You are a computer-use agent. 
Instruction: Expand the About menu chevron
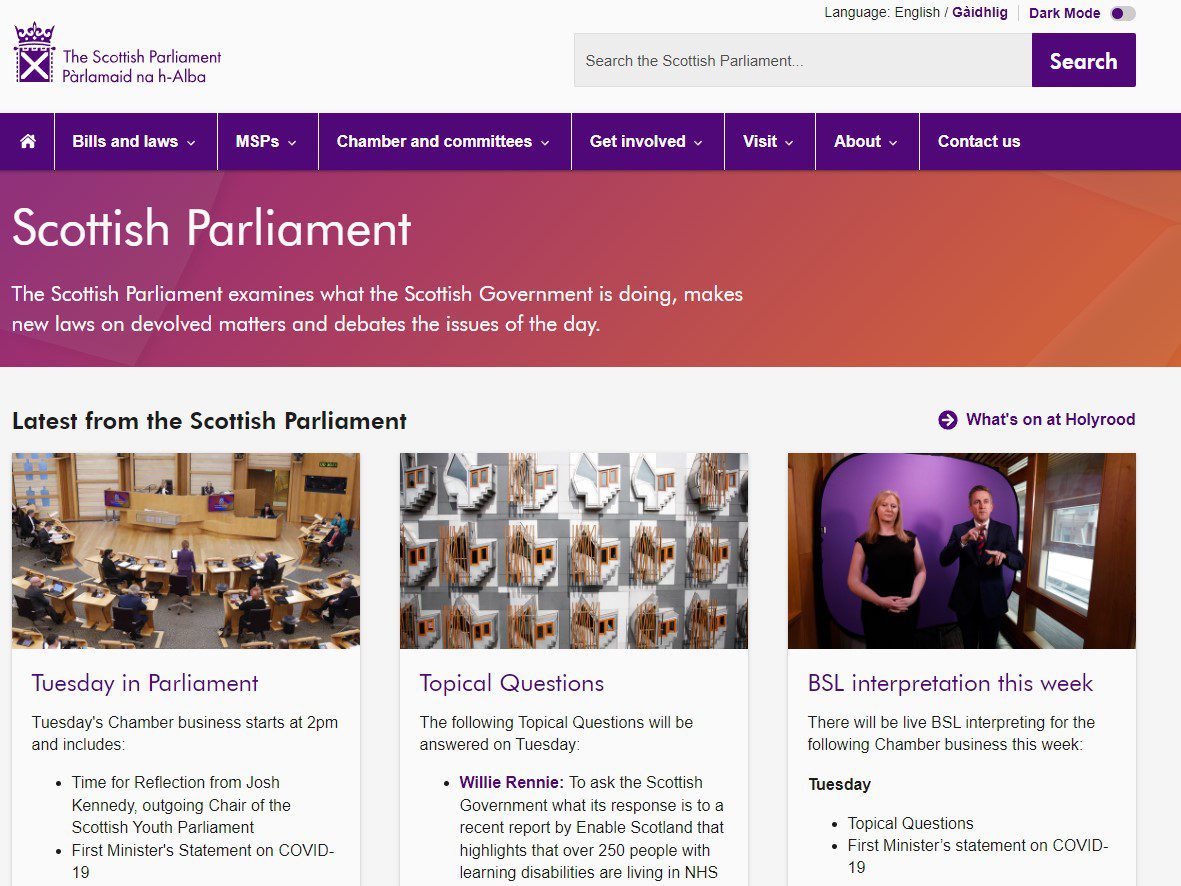tap(893, 142)
